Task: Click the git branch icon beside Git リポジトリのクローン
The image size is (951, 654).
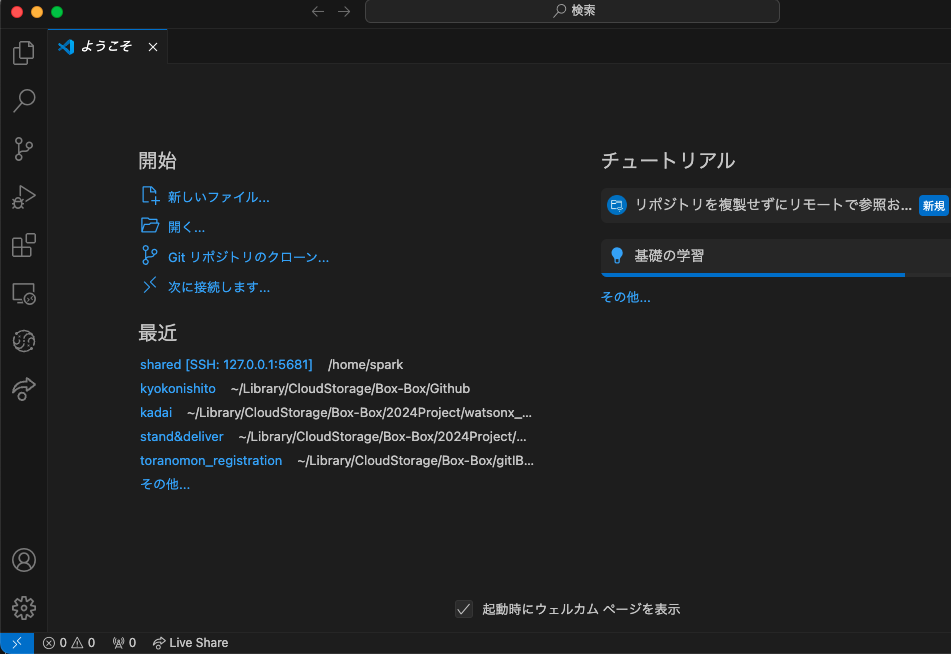Action: click(149, 255)
